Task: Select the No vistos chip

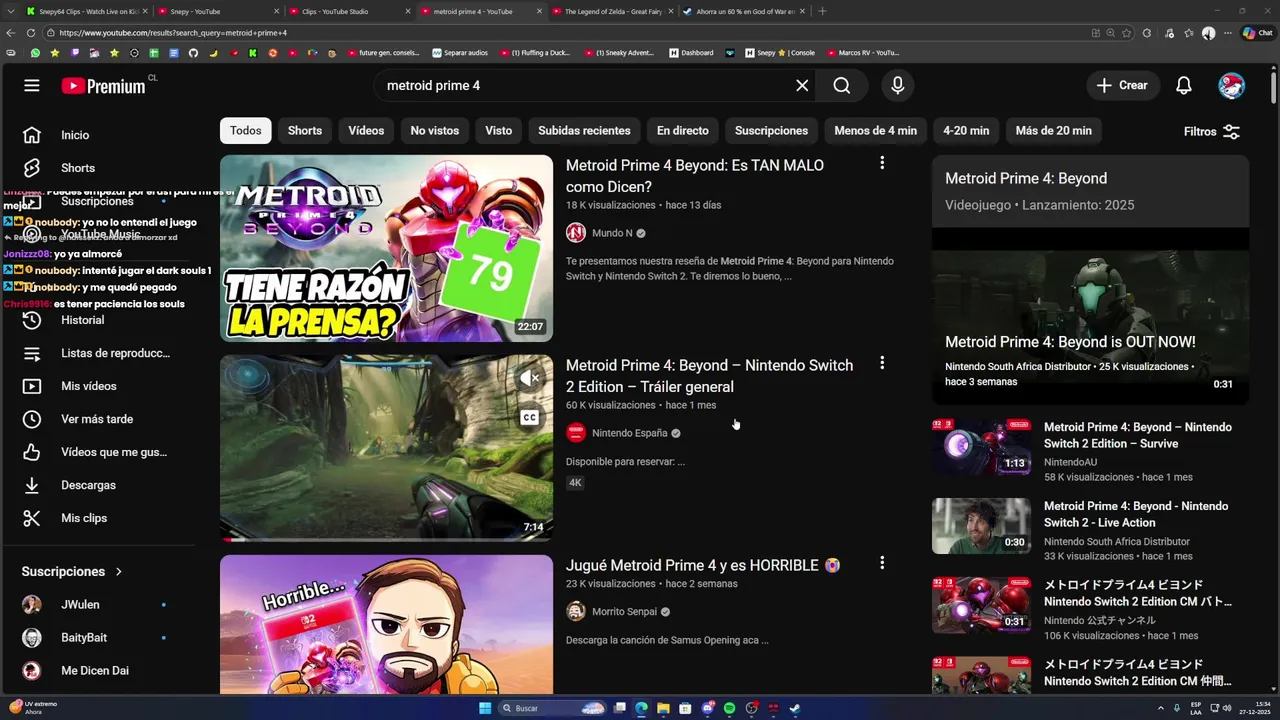Action: click(x=435, y=131)
